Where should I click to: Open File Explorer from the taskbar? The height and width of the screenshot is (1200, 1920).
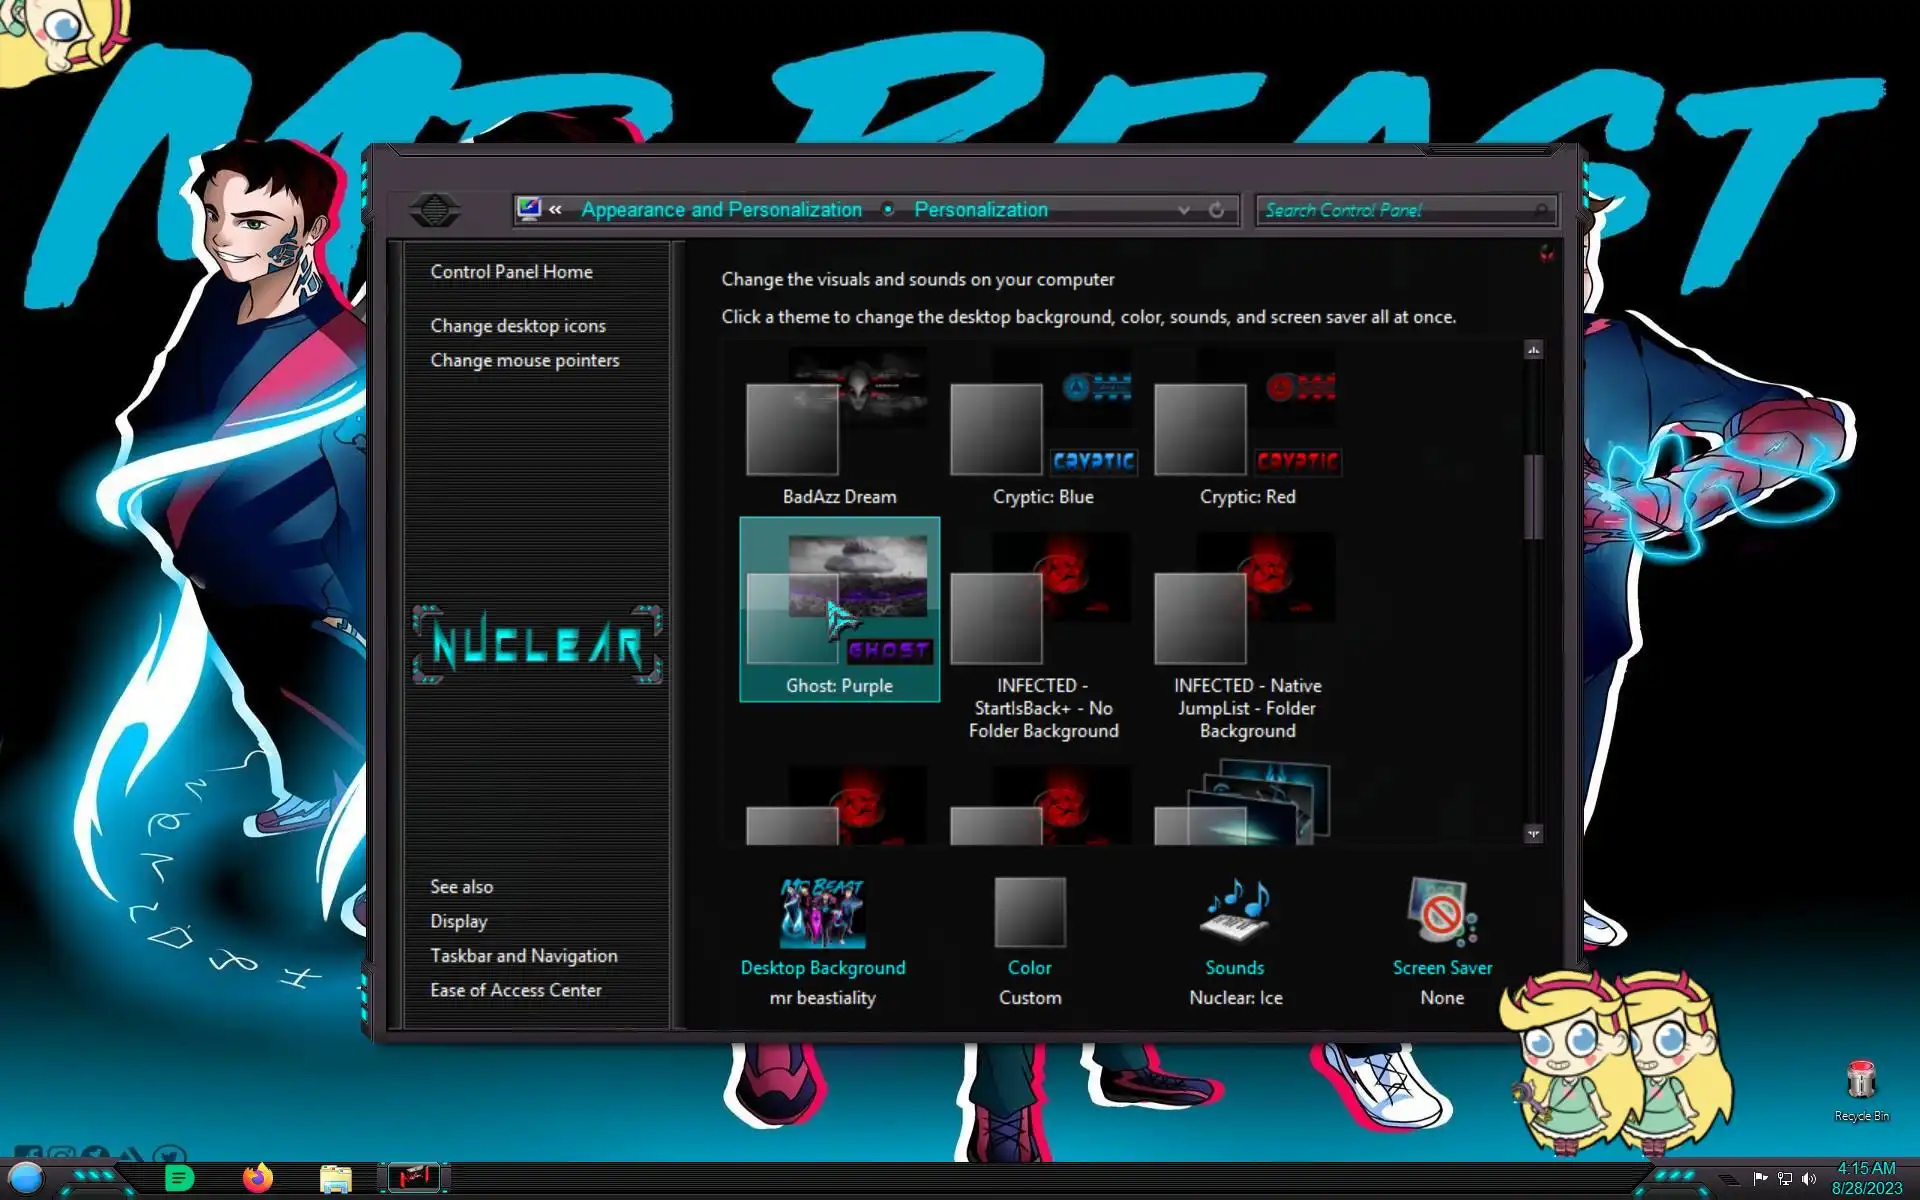[x=335, y=1179]
